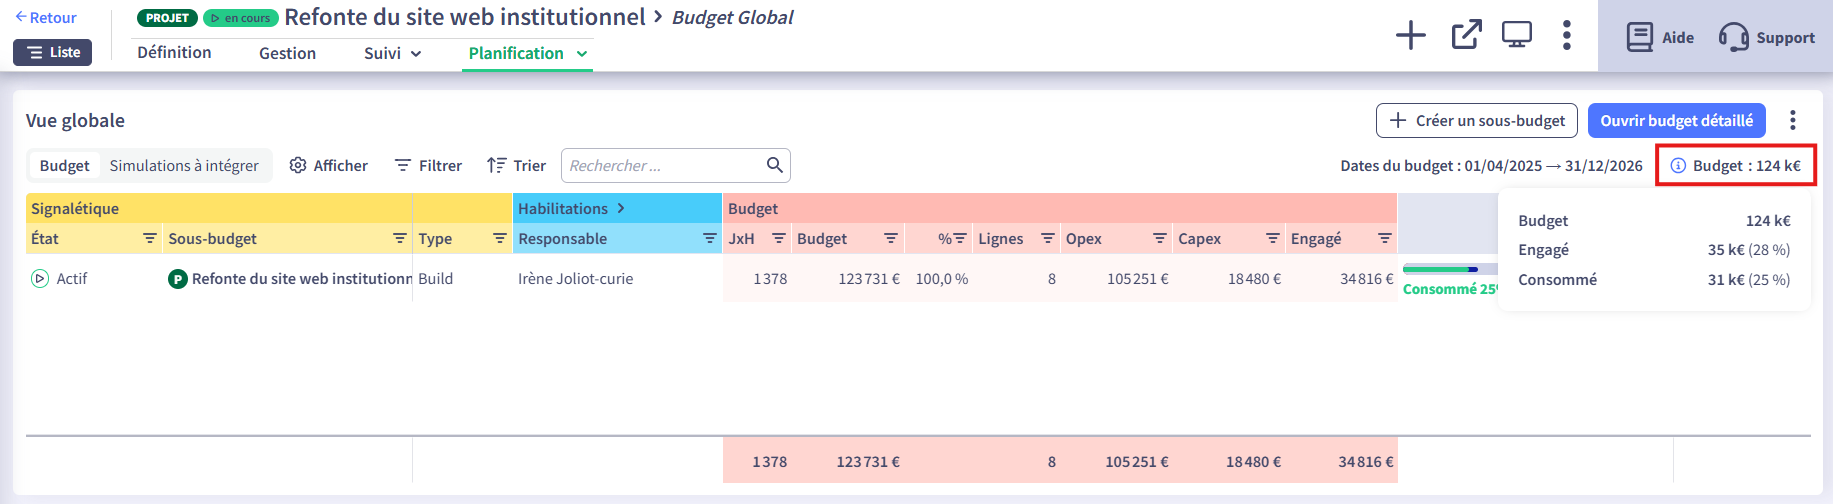Image resolution: width=1833 pixels, height=504 pixels.
Task: Click the presentation screen icon
Action: point(1516,35)
